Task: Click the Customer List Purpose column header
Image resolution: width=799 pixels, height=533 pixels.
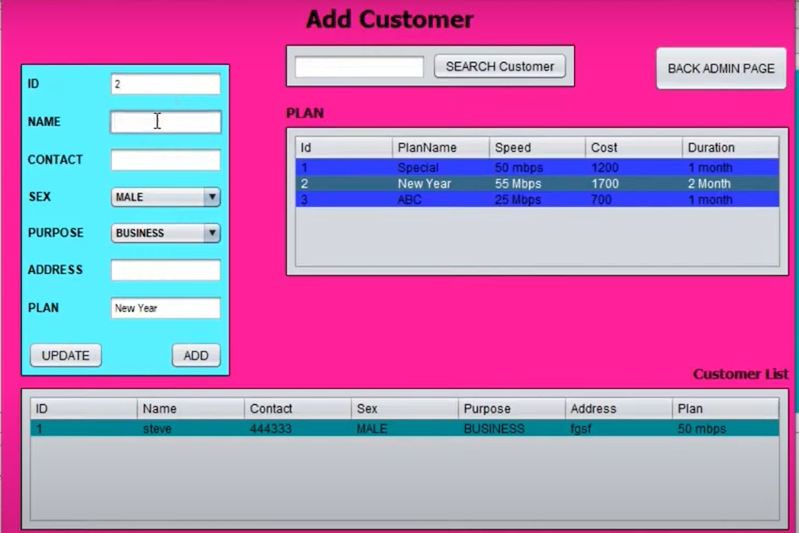Action: tap(512, 409)
